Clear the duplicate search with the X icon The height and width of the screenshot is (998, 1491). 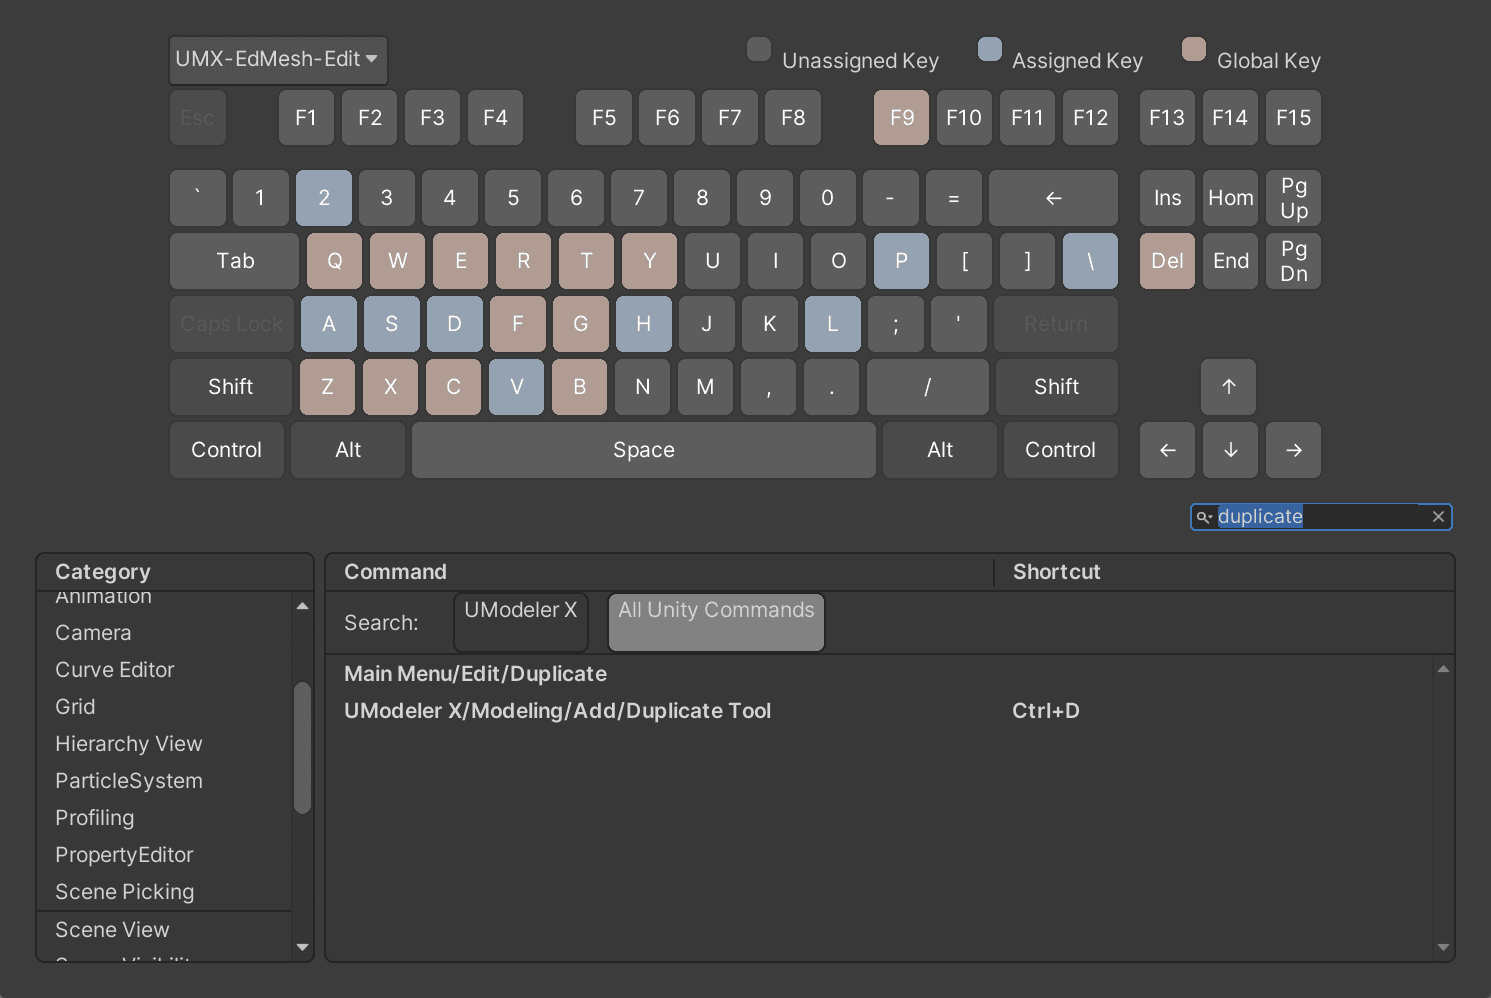point(1438,517)
